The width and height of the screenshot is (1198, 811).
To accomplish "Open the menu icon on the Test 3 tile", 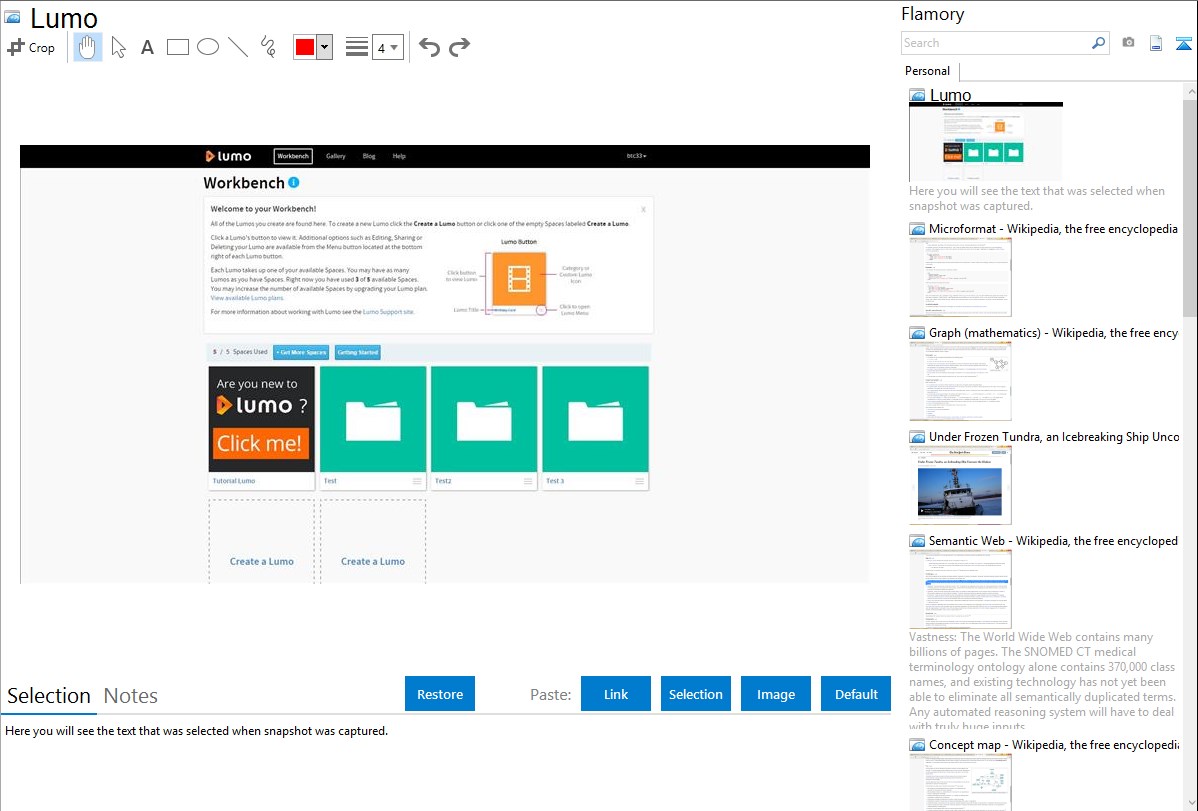I will tap(639, 482).
